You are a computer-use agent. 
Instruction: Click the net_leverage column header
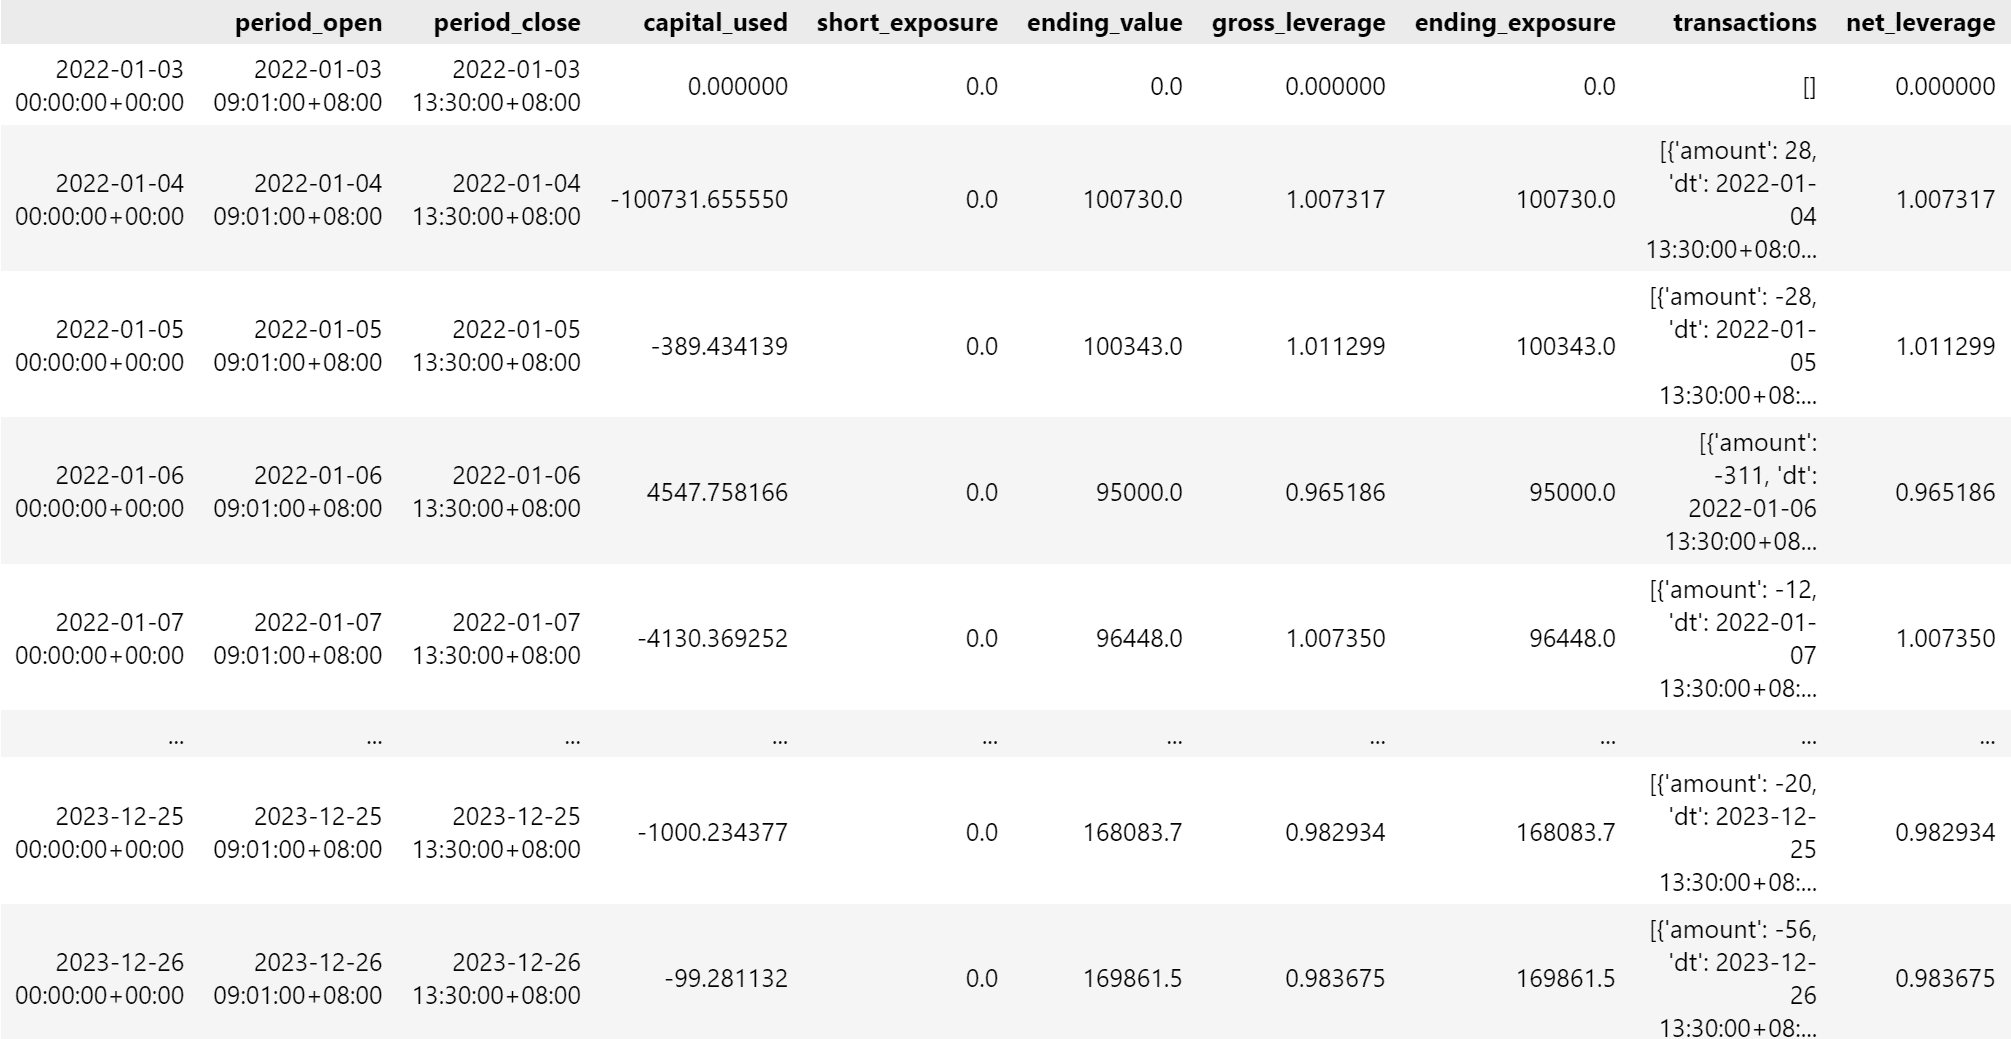coord(1920,23)
